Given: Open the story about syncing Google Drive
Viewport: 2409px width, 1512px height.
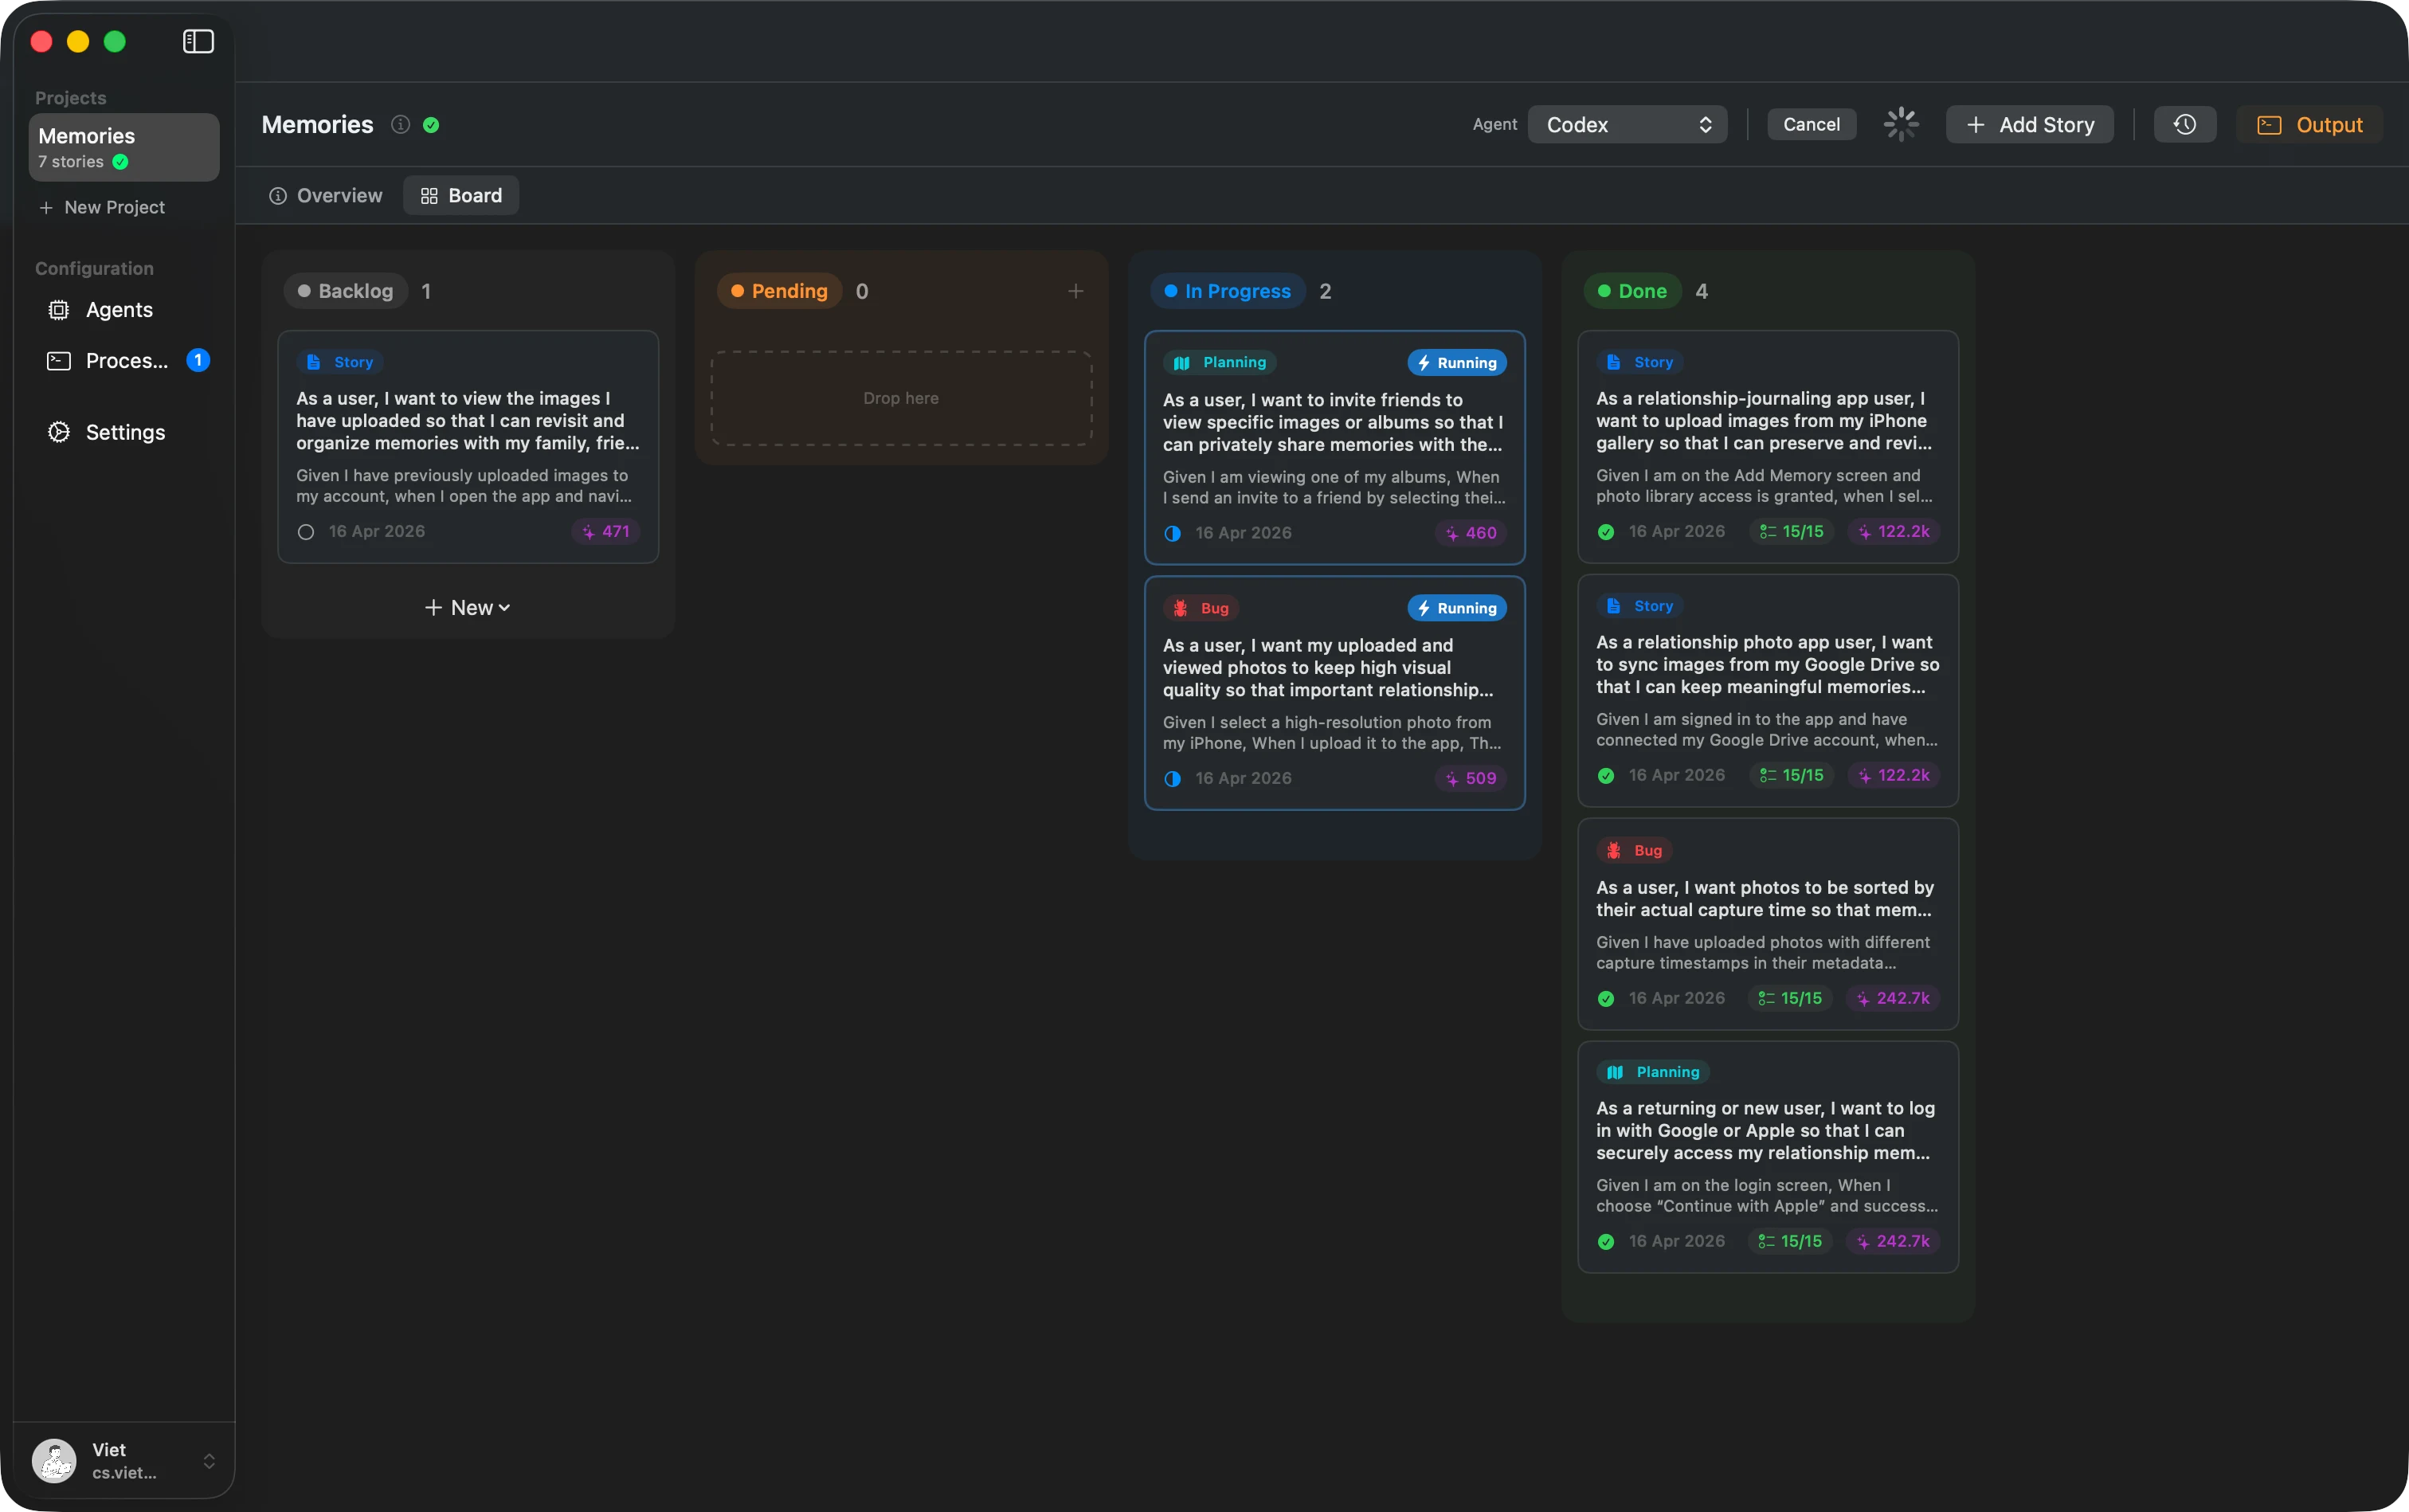Looking at the screenshot, I should (x=1767, y=691).
